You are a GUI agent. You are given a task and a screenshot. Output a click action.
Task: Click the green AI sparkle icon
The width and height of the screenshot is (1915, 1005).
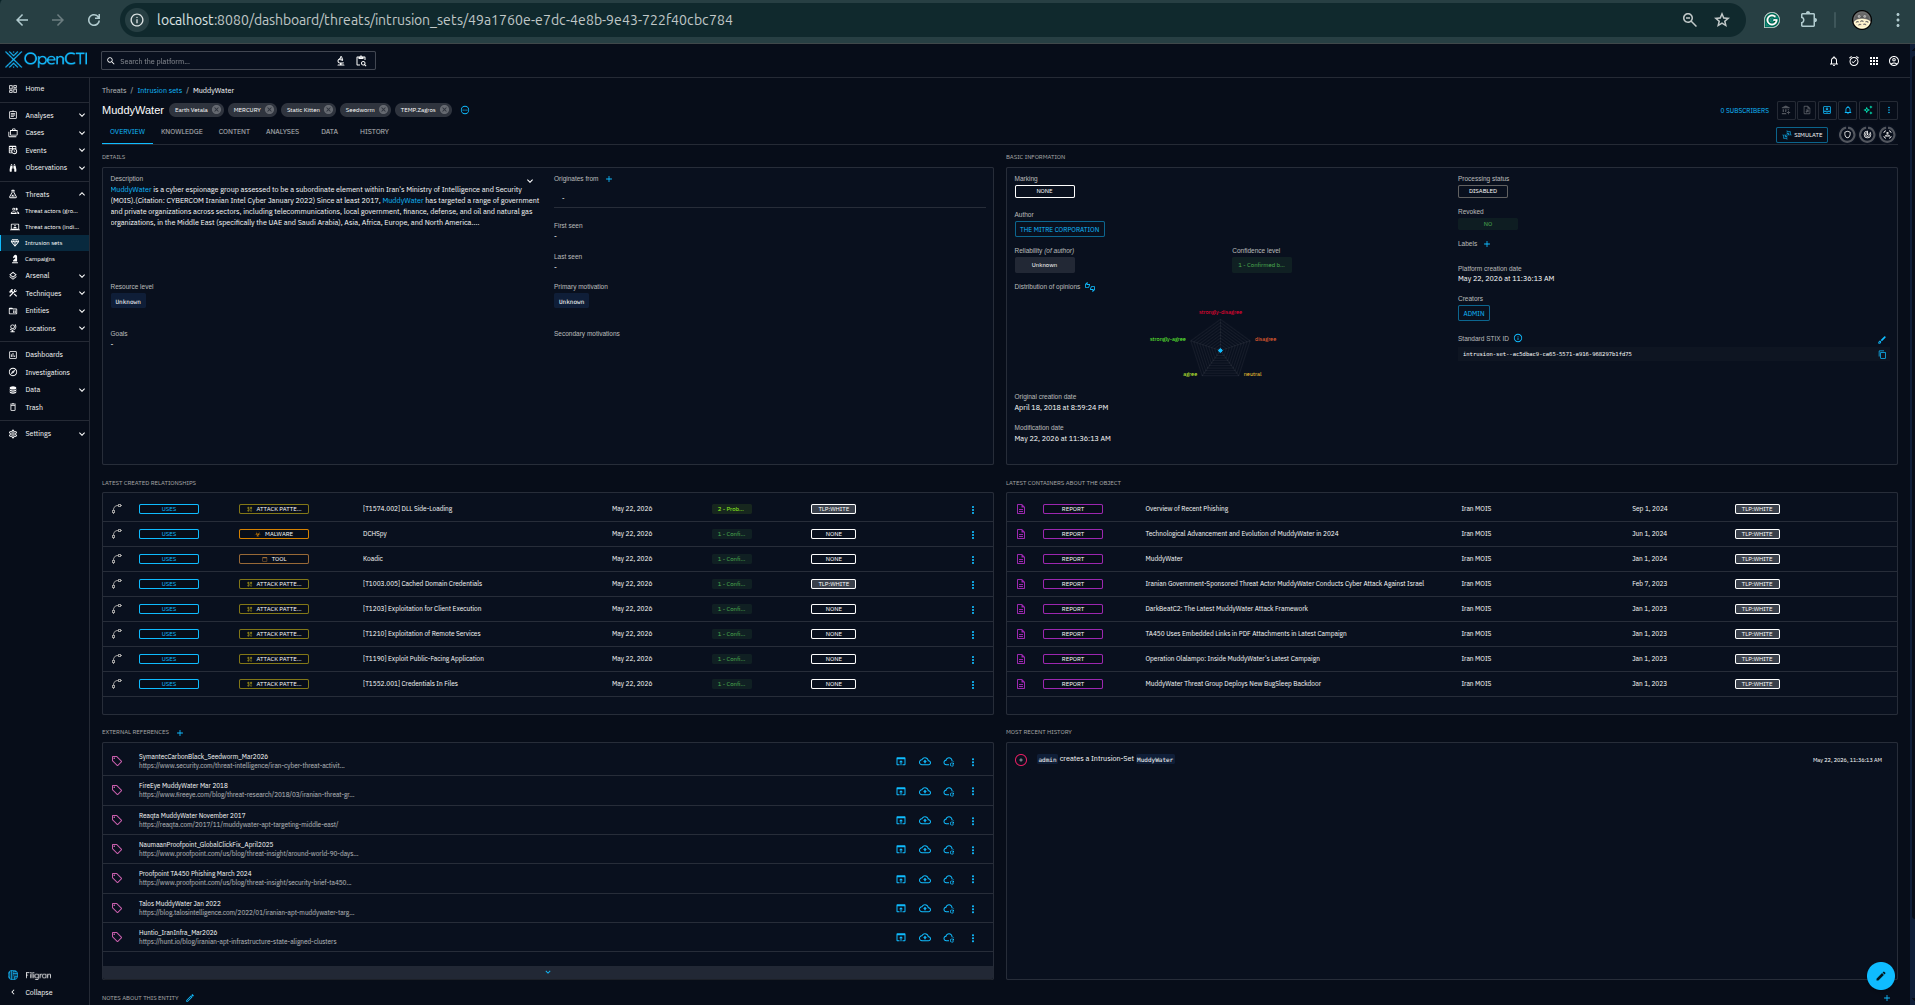click(x=1868, y=110)
